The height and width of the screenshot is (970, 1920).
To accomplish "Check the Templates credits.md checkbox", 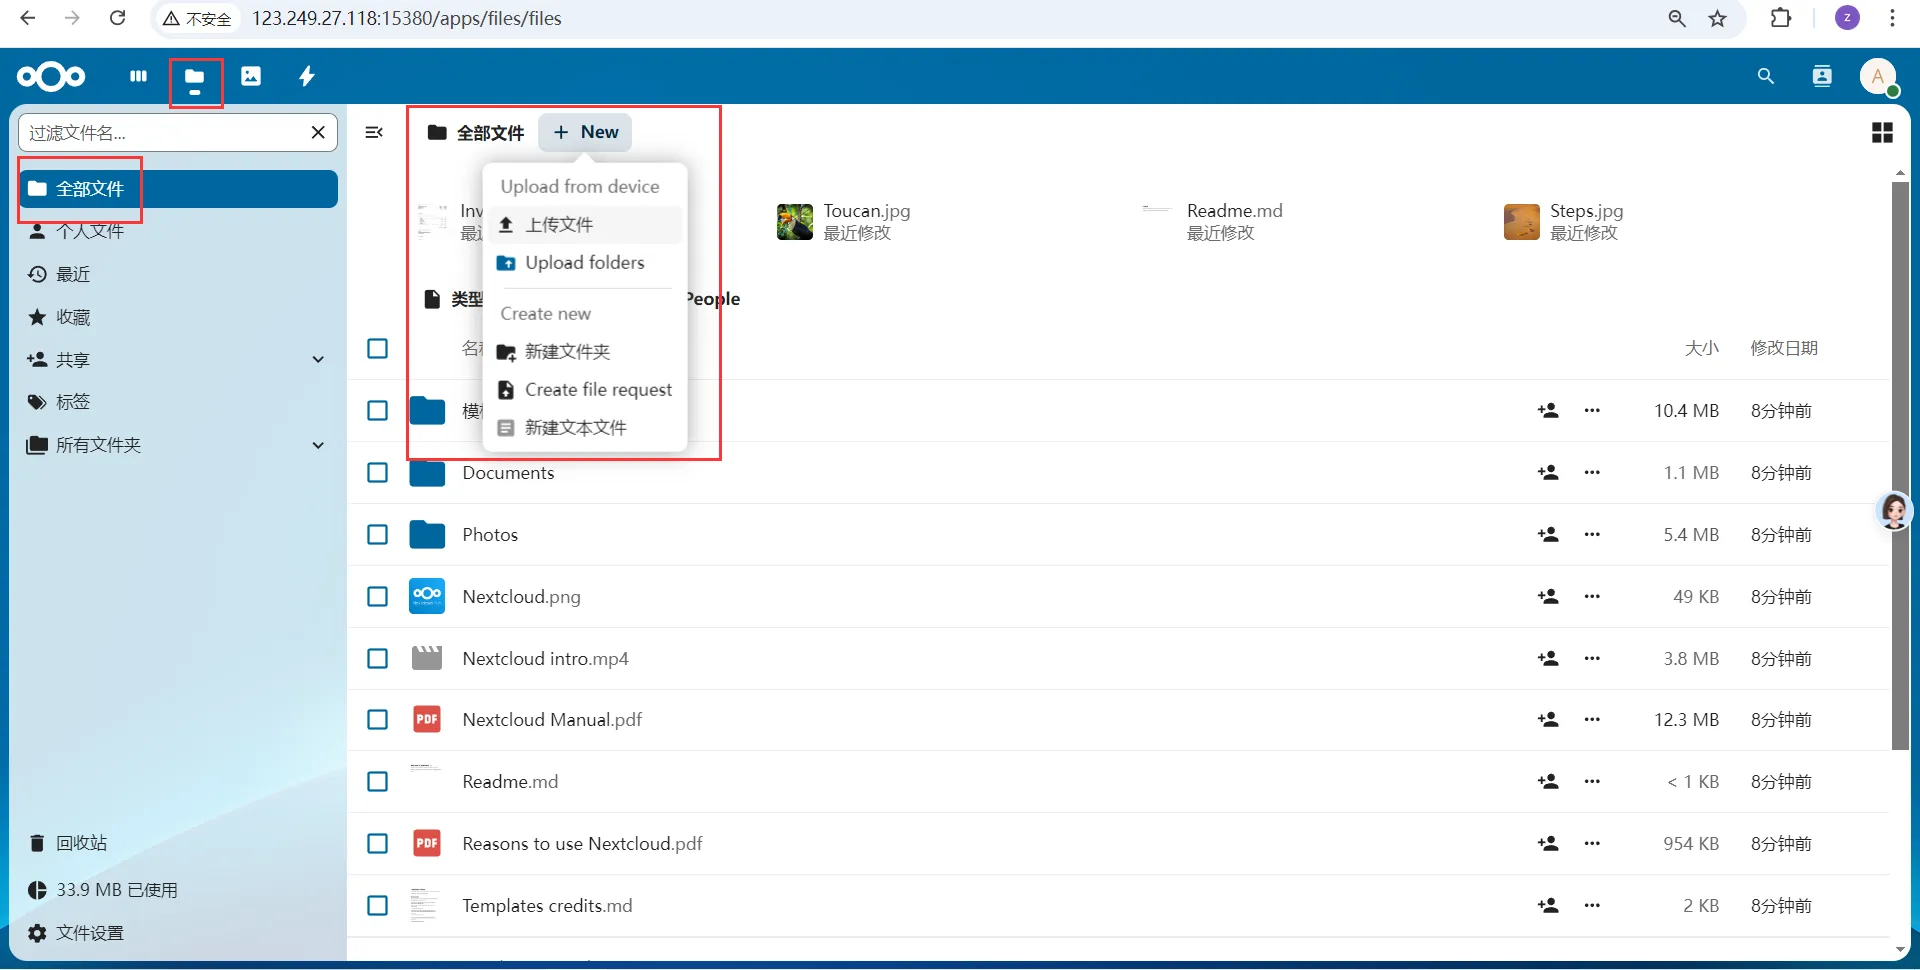I will point(378,906).
